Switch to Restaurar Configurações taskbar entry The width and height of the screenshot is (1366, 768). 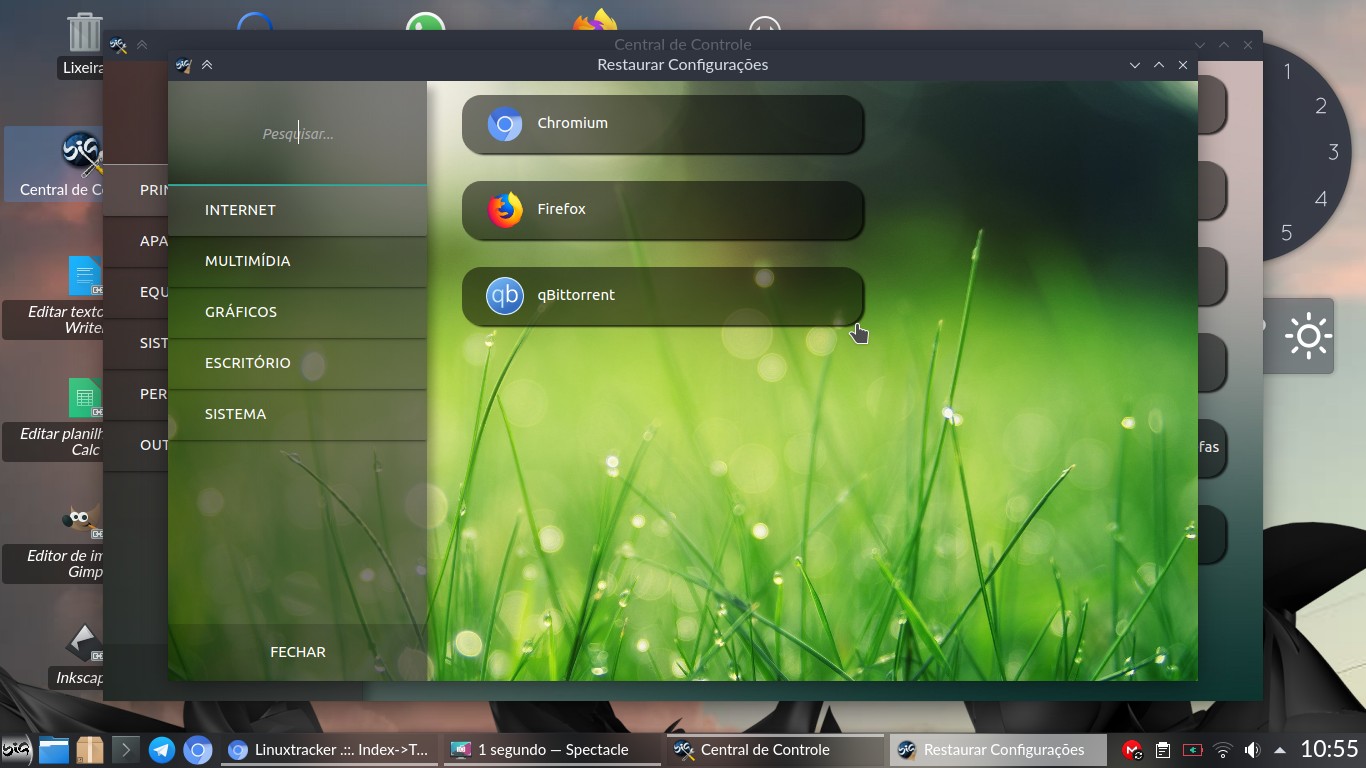[998, 749]
